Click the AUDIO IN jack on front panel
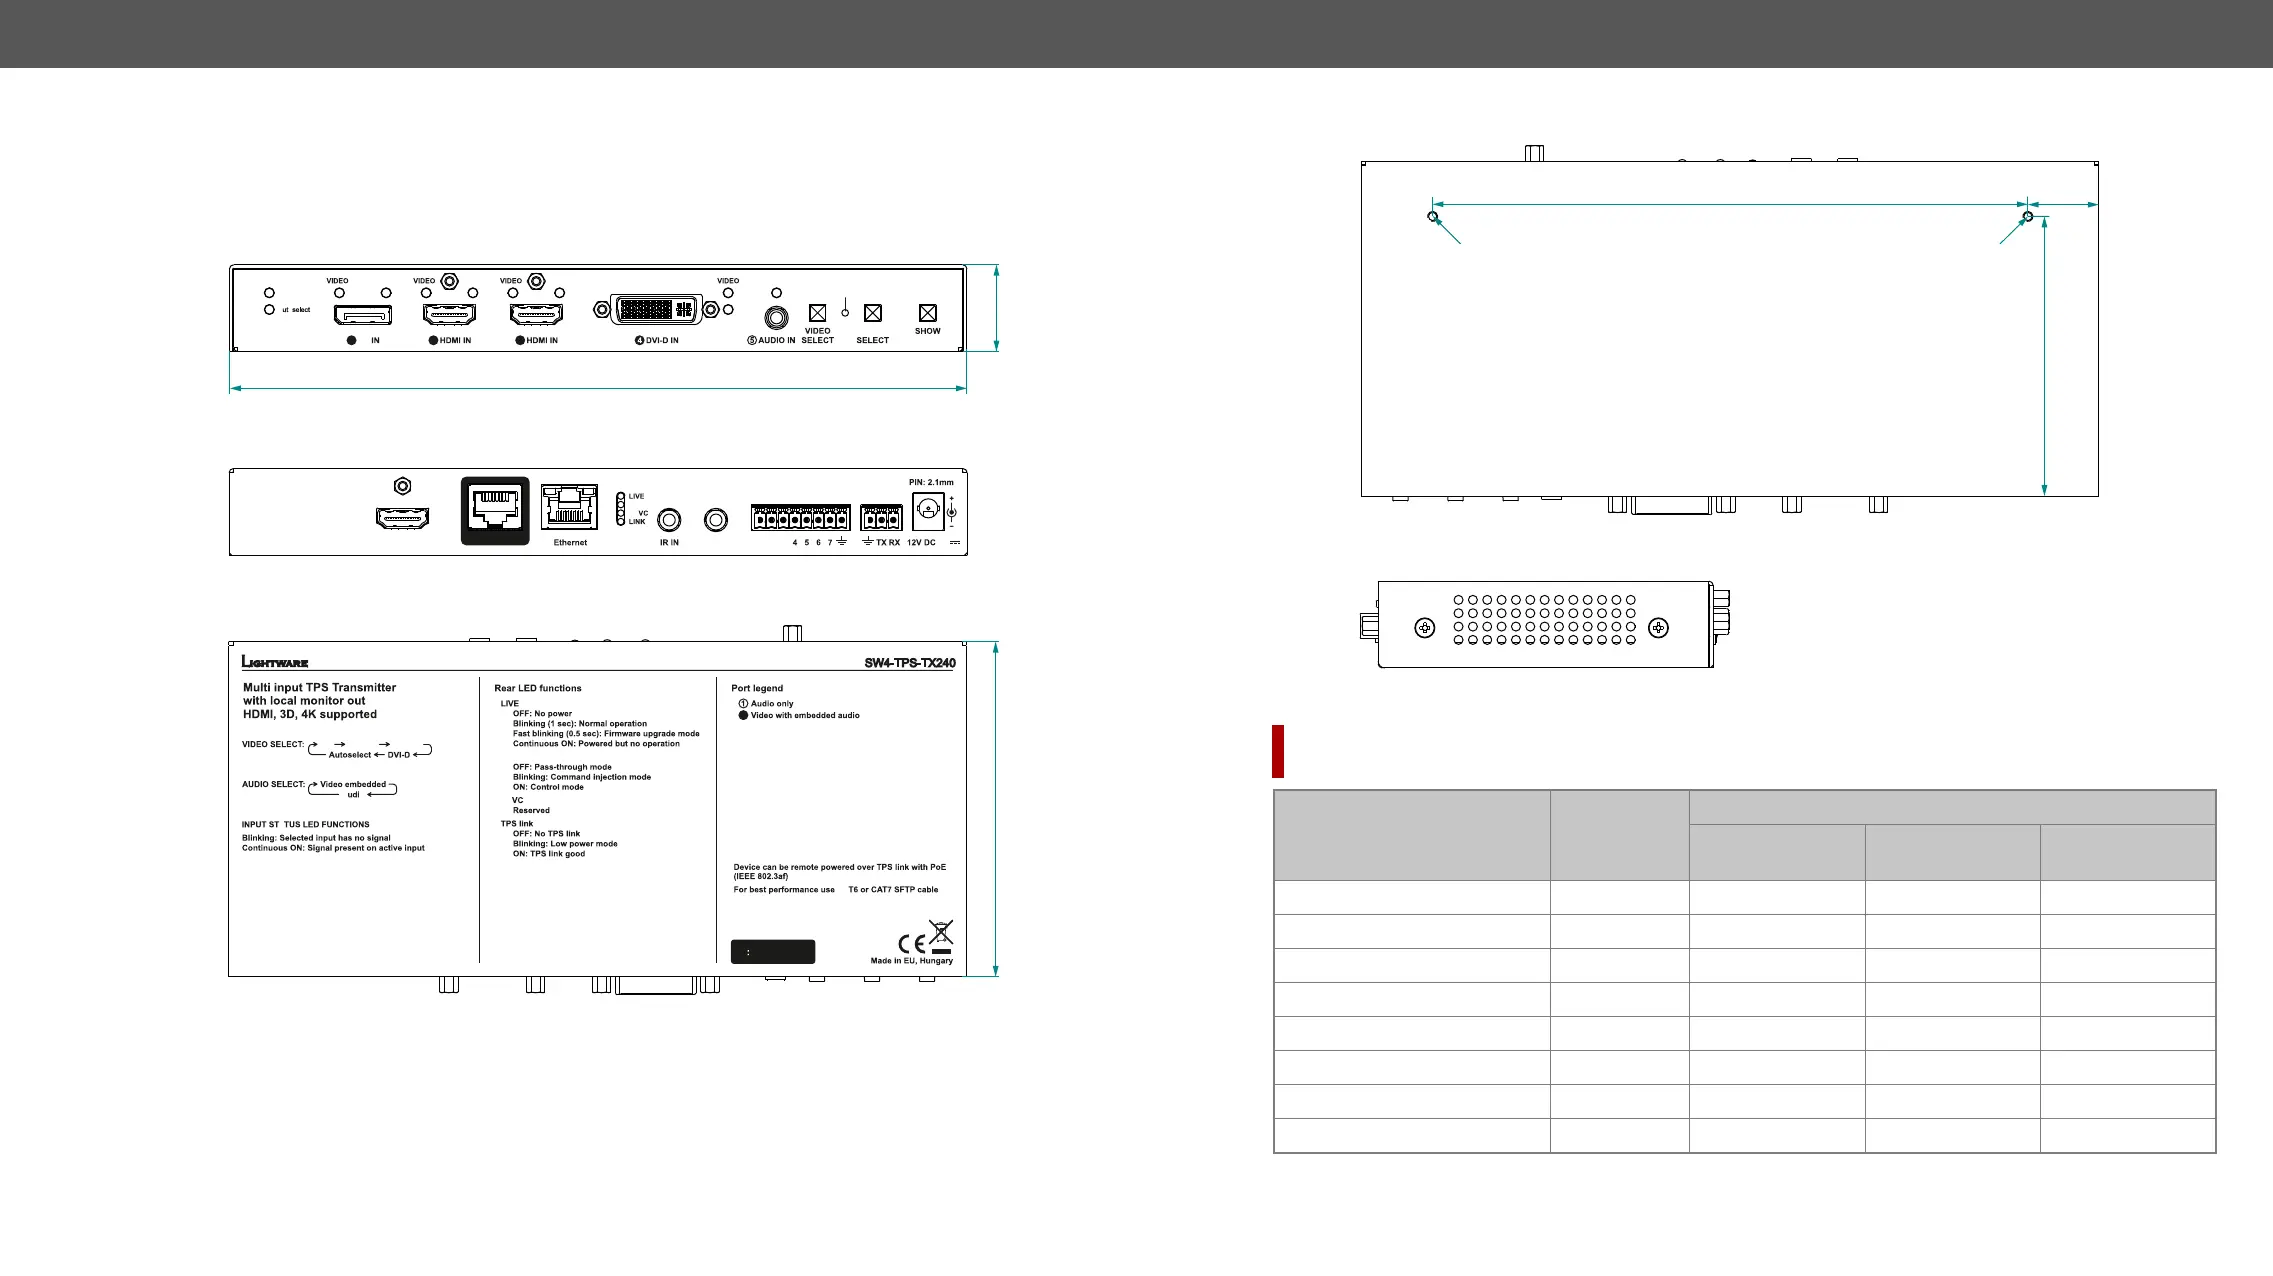The height and width of the screenshot is (1276, 2273). (775, 318)
